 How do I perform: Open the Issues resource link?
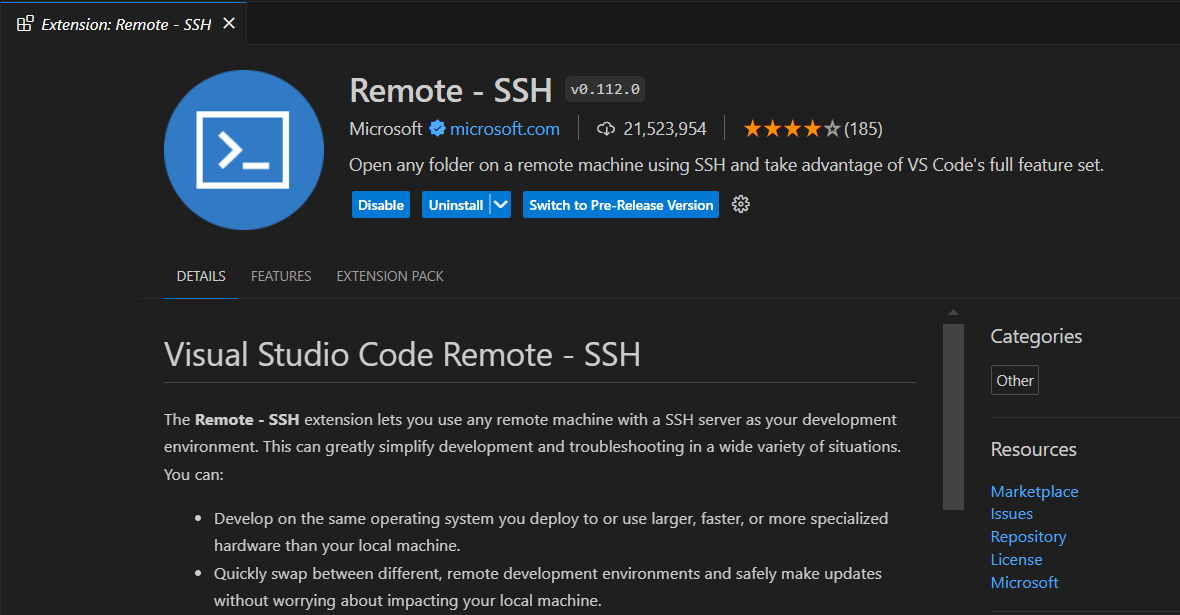point(1011,514)
